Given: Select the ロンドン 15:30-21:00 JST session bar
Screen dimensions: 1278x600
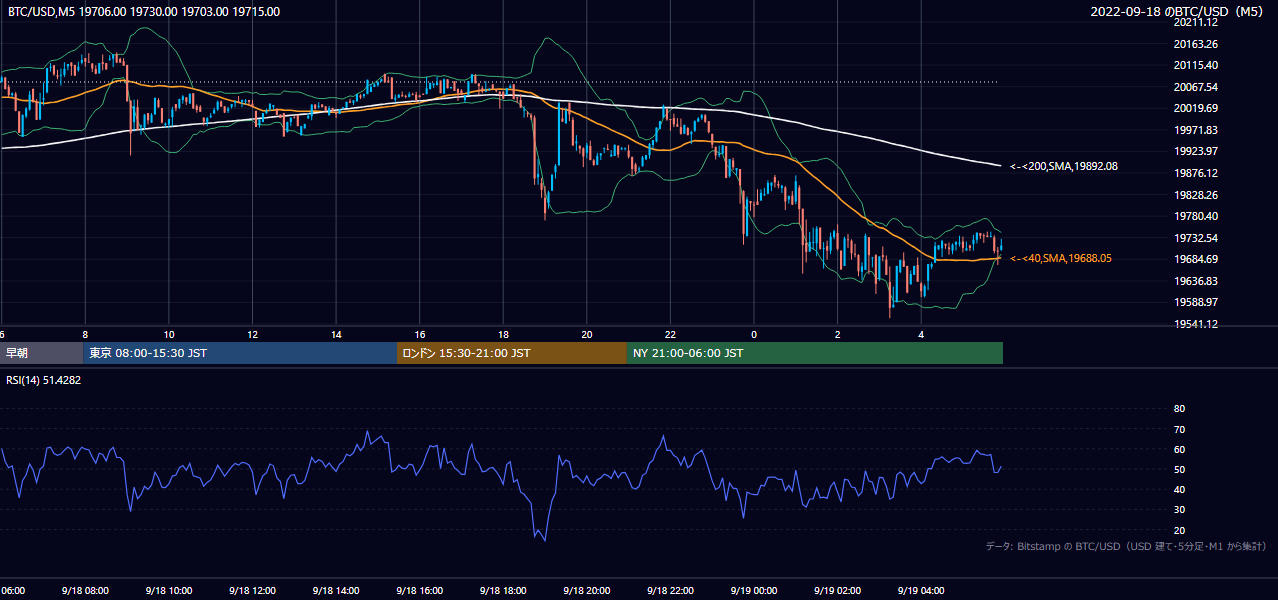Looking at the screenshot, I should pos(512,353).
